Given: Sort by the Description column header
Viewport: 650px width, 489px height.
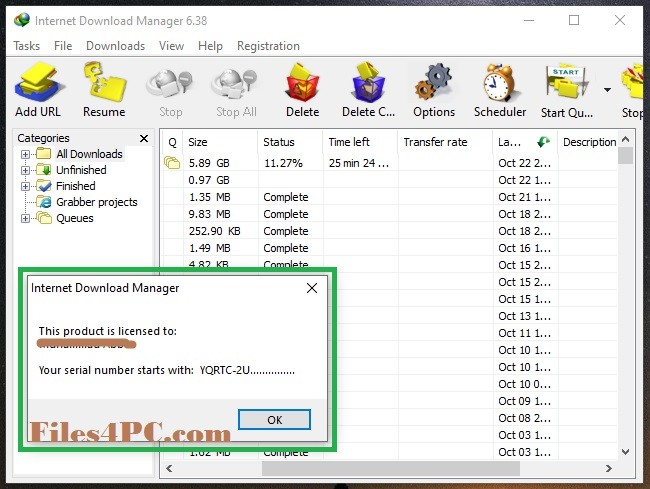Looking at the screenshot, I should click(588, 142).
